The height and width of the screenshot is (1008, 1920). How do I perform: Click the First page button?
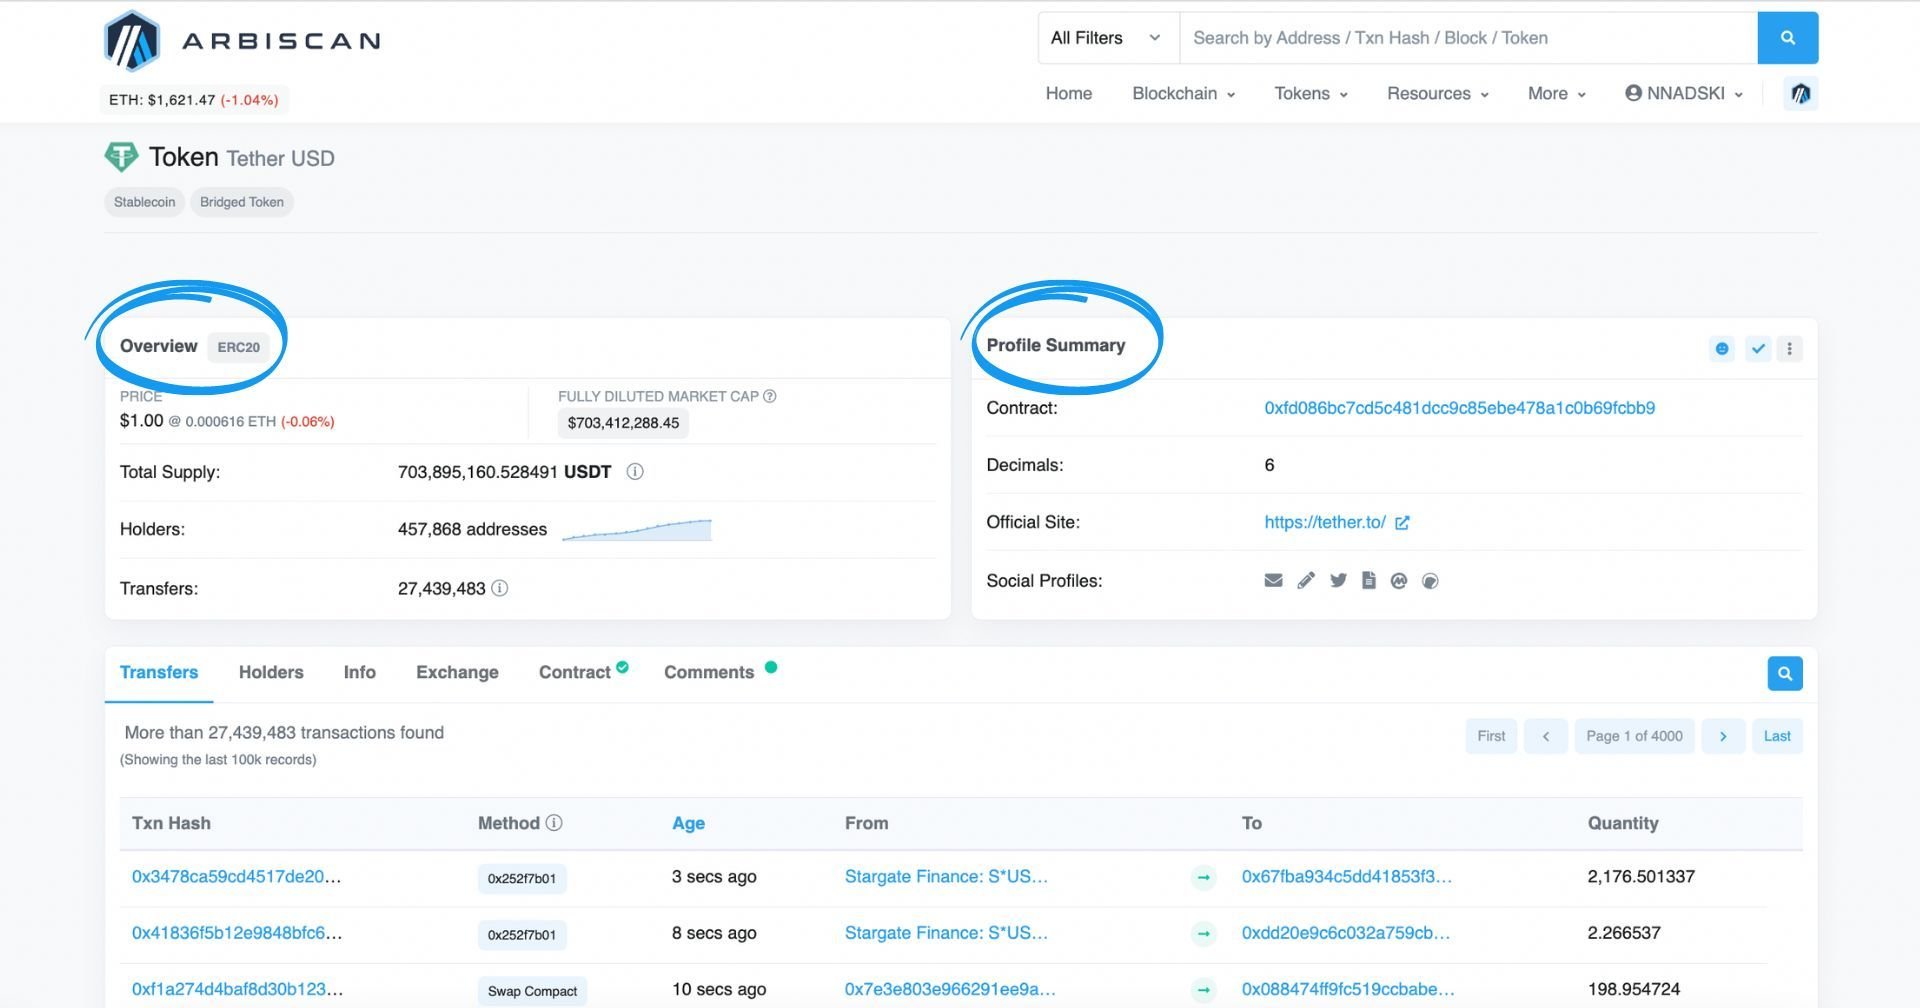click(1491, 736)
